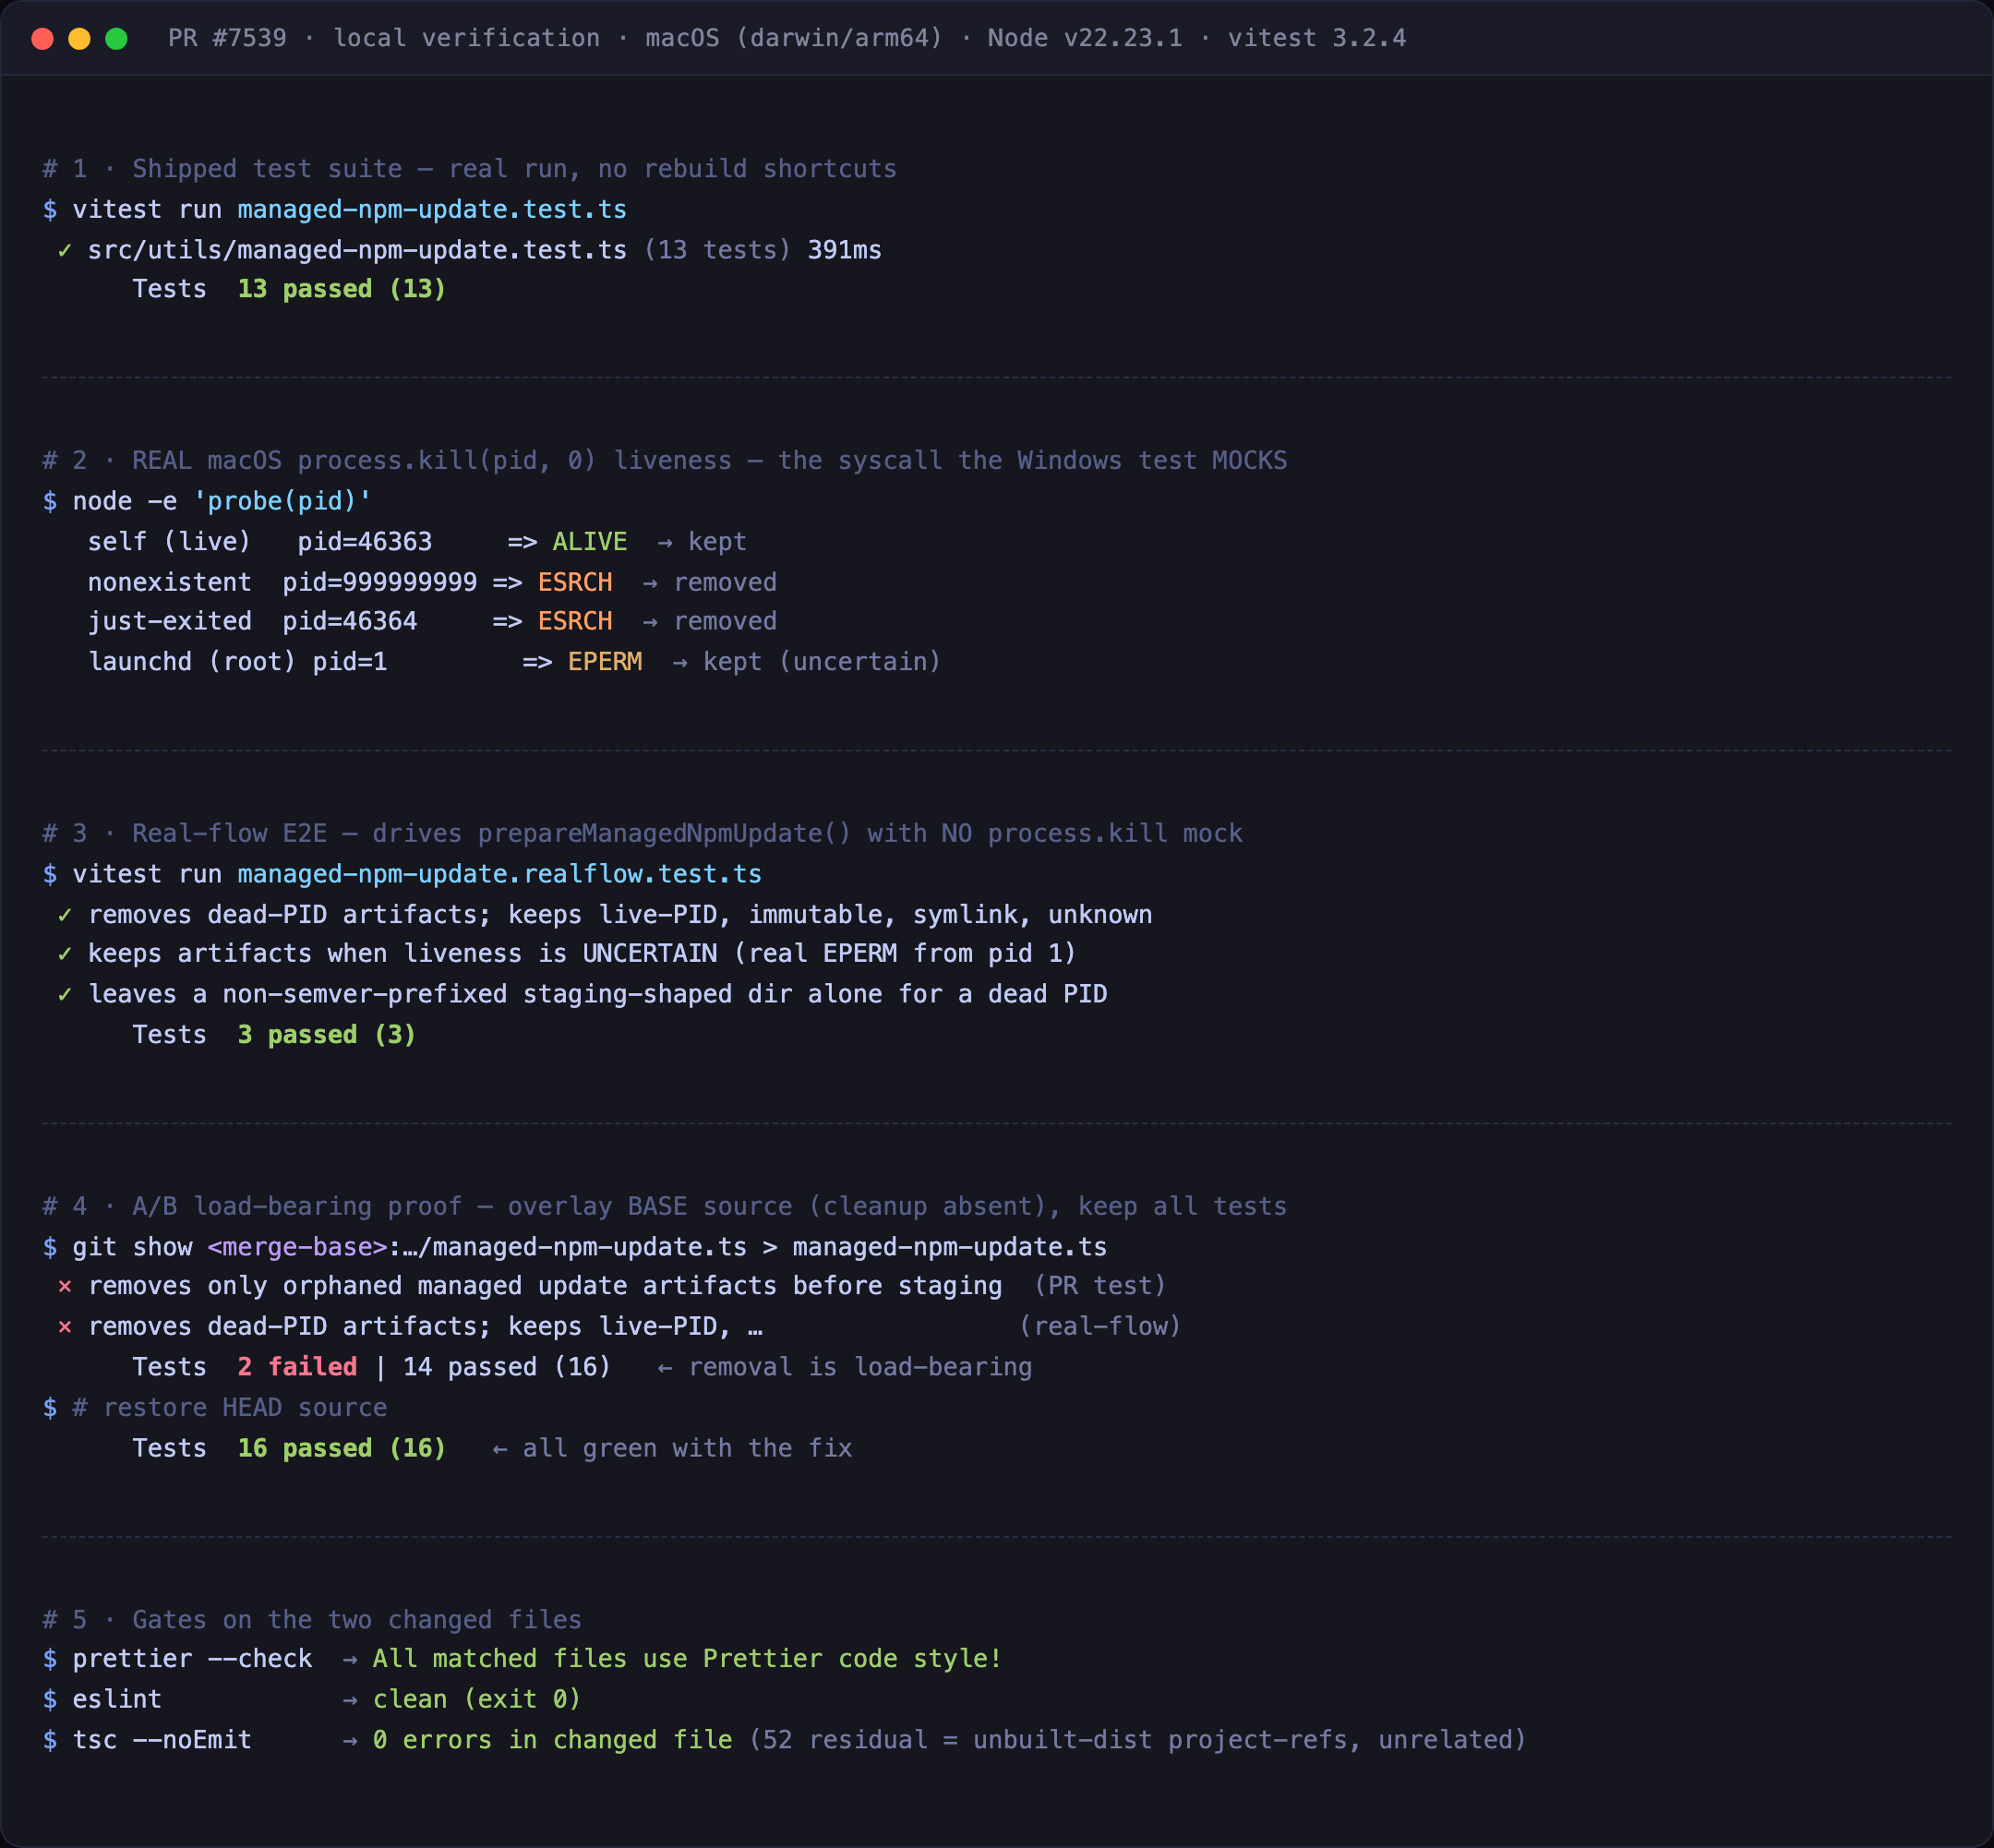1994x1848 pixels.
Task: Click the green 'ALIVE' status
Action: click(590, 542)
